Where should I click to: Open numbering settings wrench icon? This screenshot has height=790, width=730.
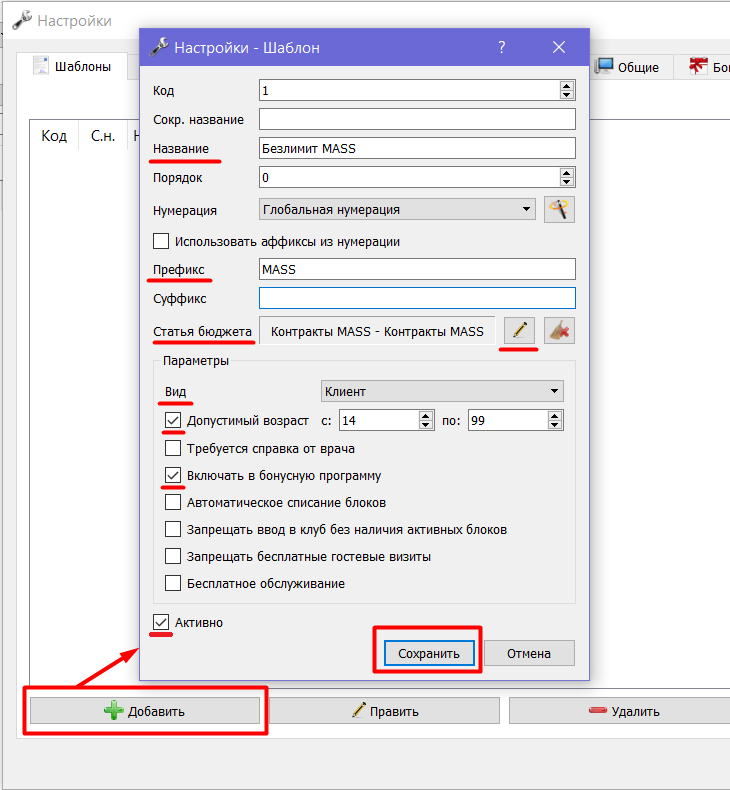[x=559, y=210]
